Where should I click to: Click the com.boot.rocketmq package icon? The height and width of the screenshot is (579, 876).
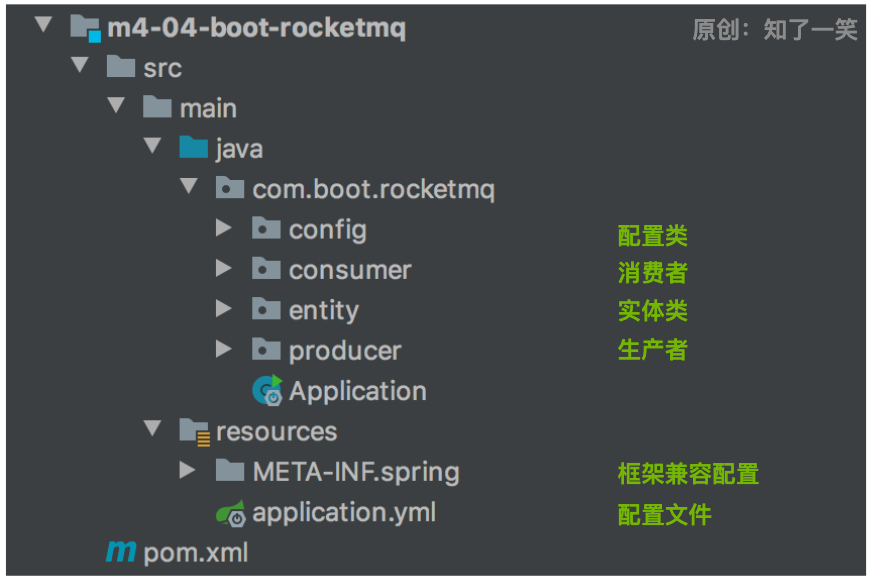coord(229,188)
